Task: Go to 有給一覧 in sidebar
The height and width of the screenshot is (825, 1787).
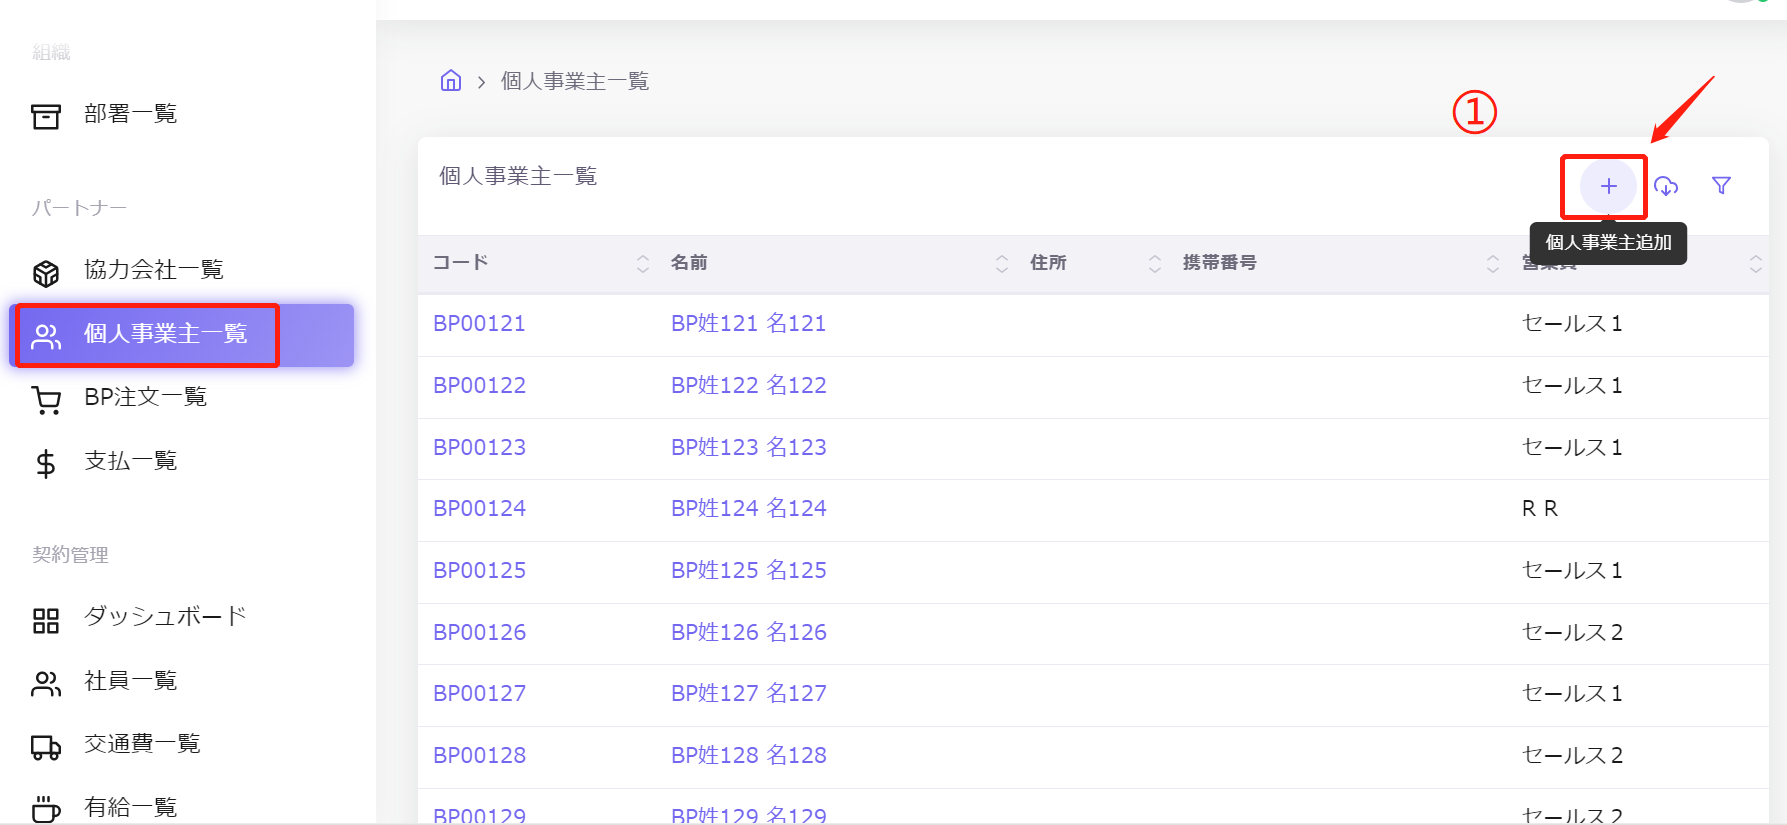Action: point(130,807)
